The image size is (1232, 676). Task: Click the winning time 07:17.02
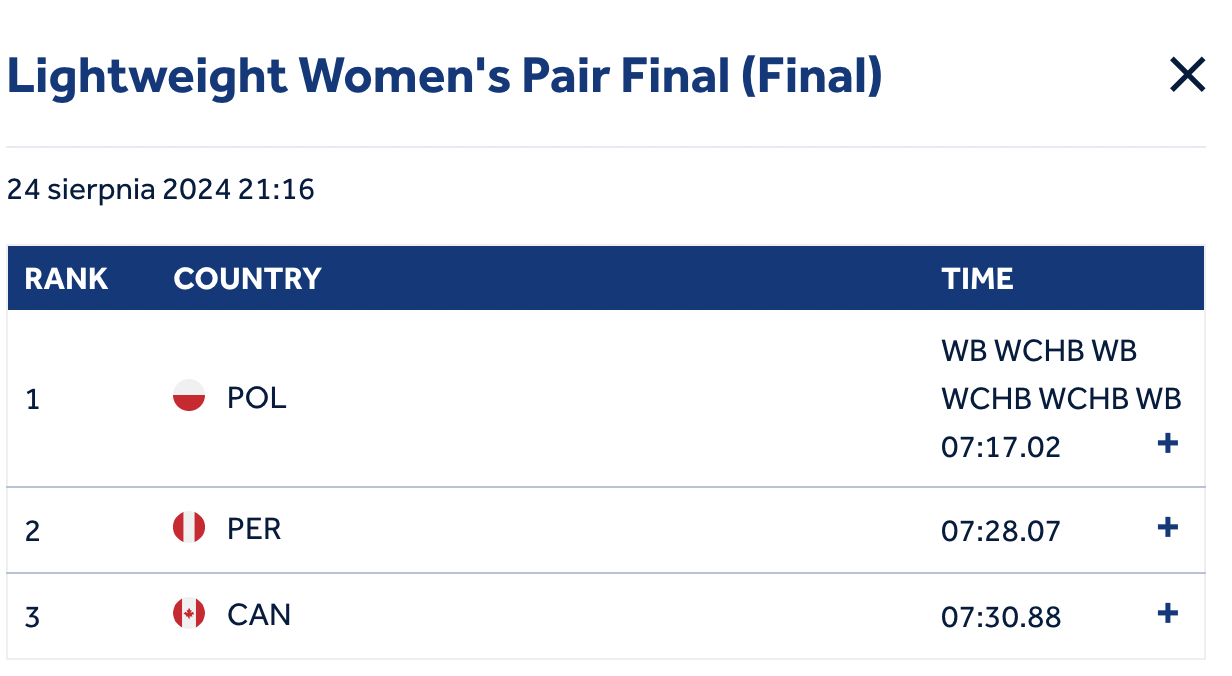click(1001, 446)
